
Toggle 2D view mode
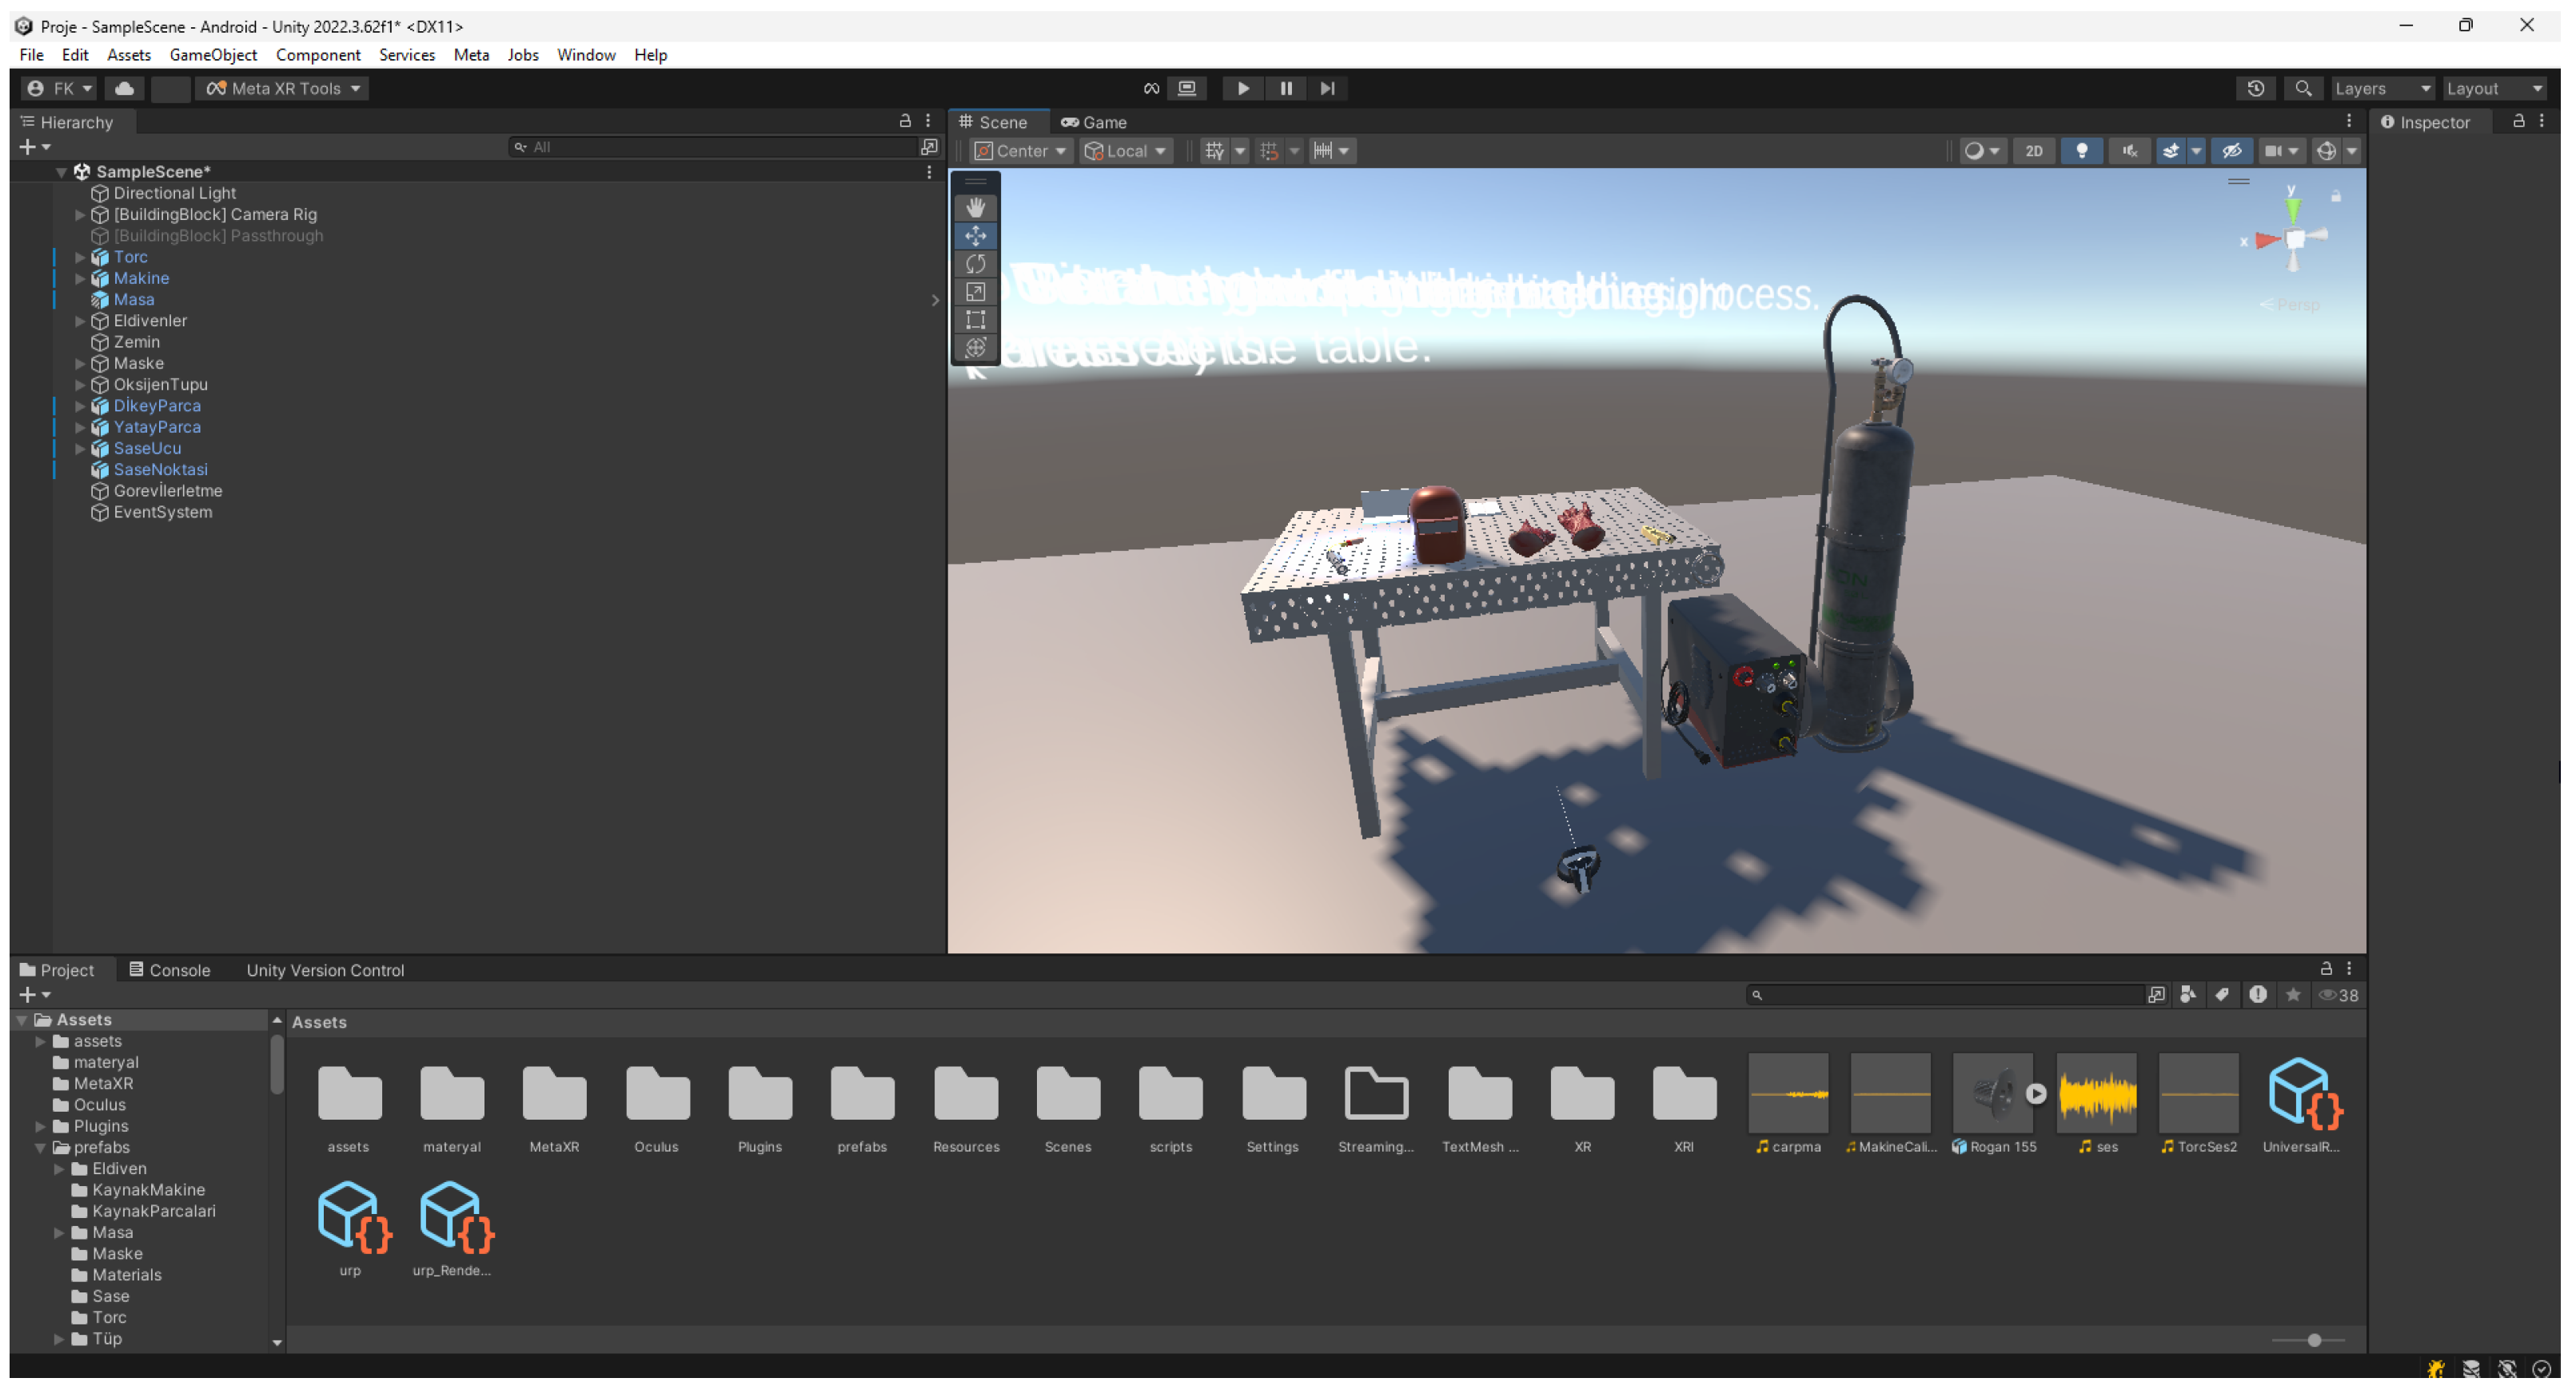tap(2033, 151)
